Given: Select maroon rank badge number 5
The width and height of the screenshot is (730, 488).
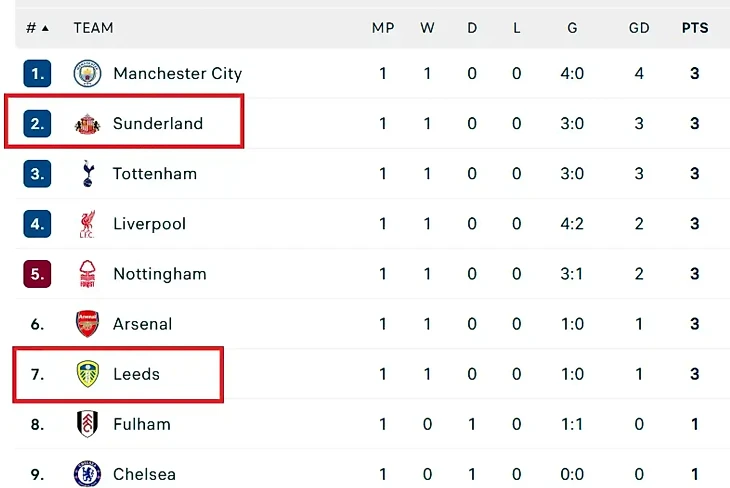Looking at the screenshot, I should pyautogui.click(x=37, y=274).
